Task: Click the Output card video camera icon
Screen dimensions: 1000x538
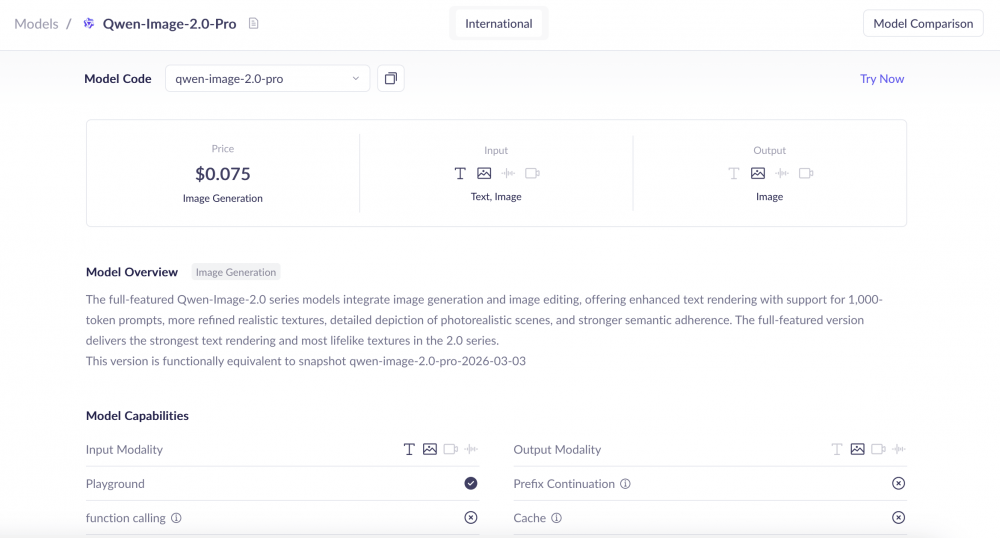Action: pyautogui.click(x=806, y=173)
